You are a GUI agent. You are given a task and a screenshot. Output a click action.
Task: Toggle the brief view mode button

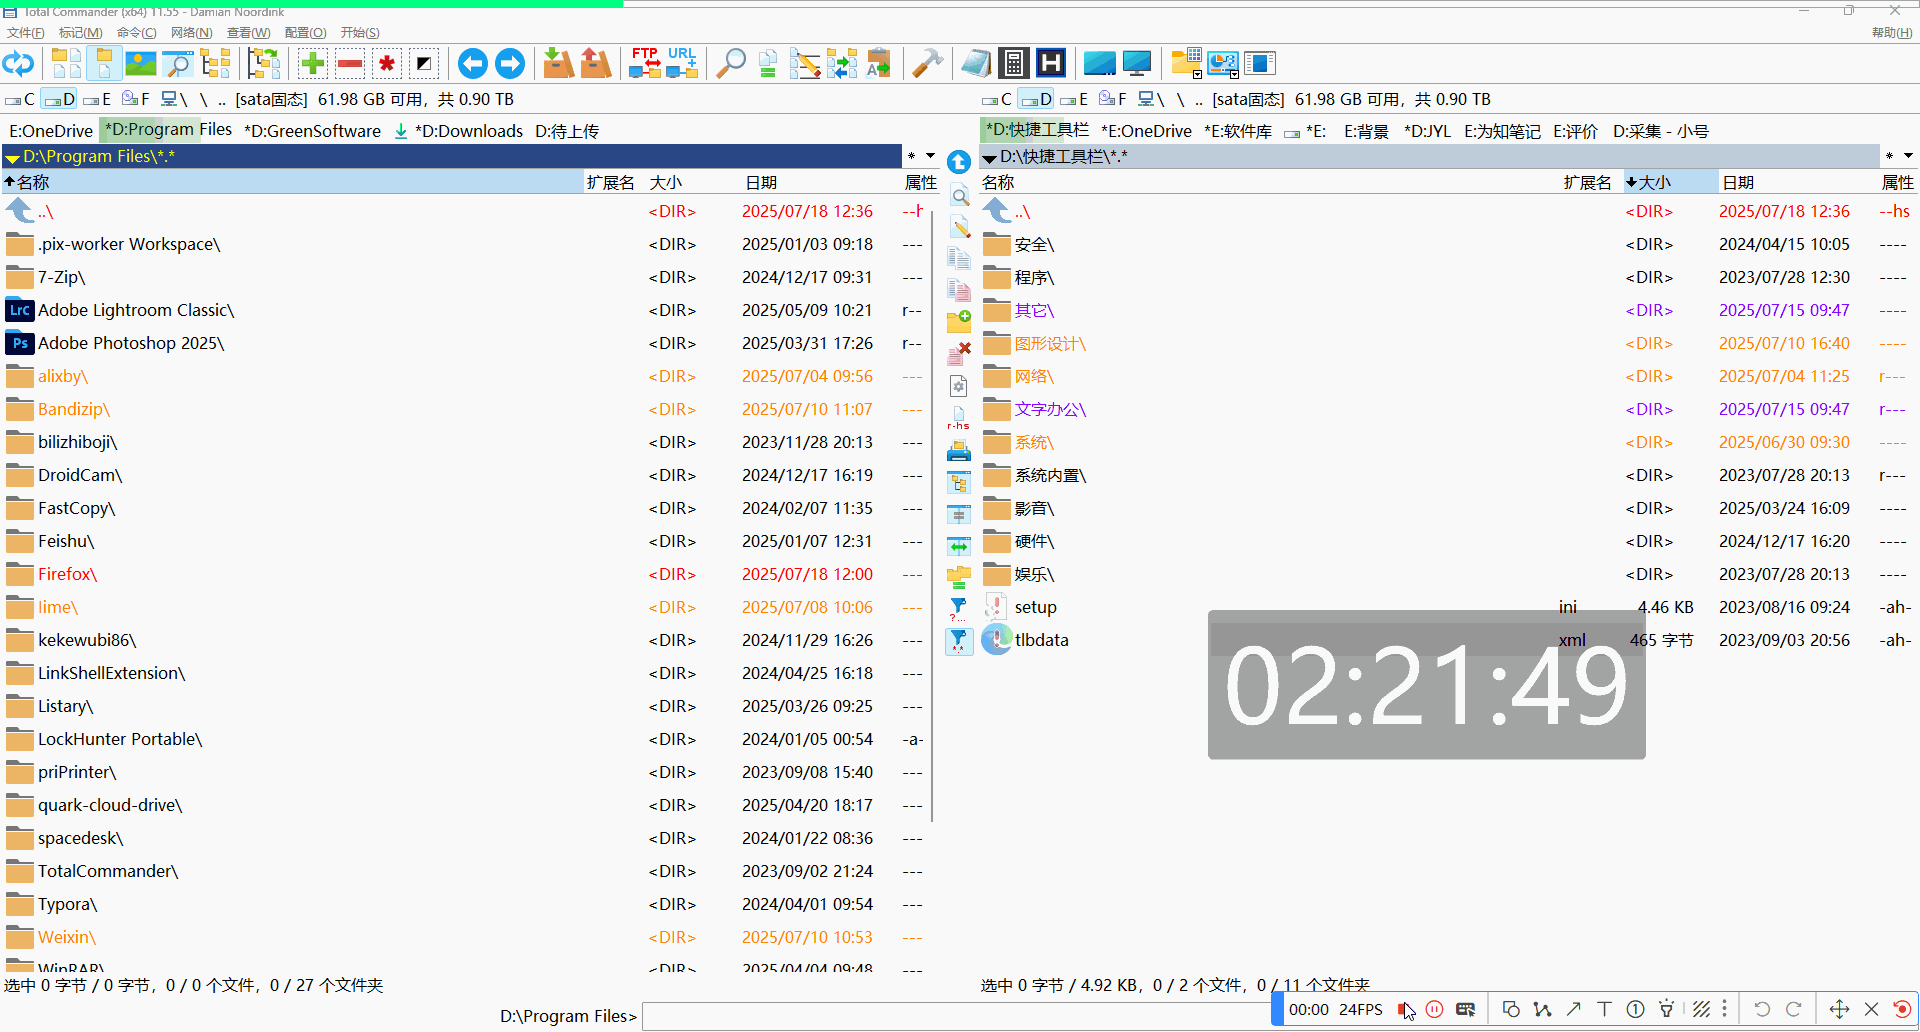(x=66, y=64)
